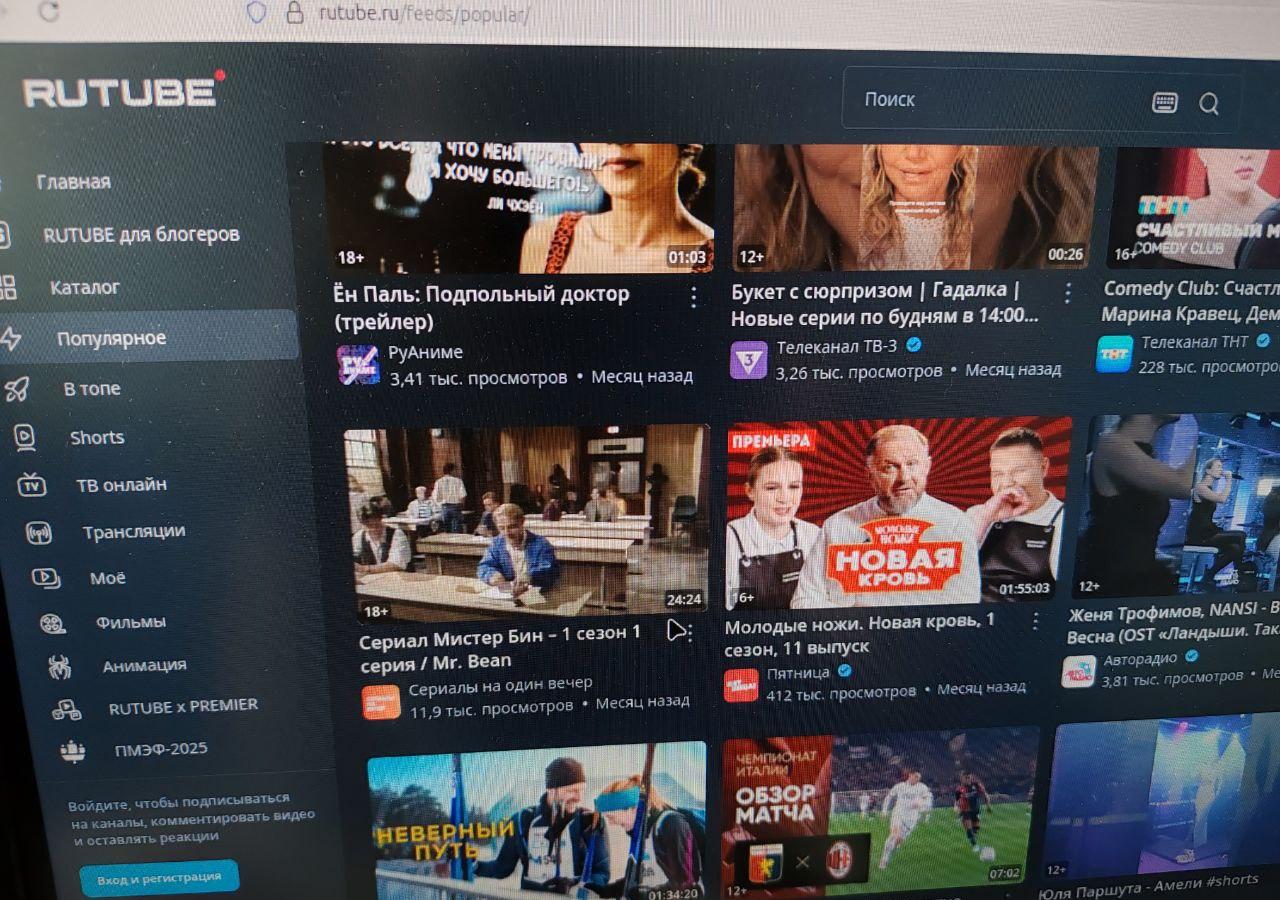This screenshot has height=900, width=1280.
Task: Click the Shorts icon
Action: (x=25, y=437)
